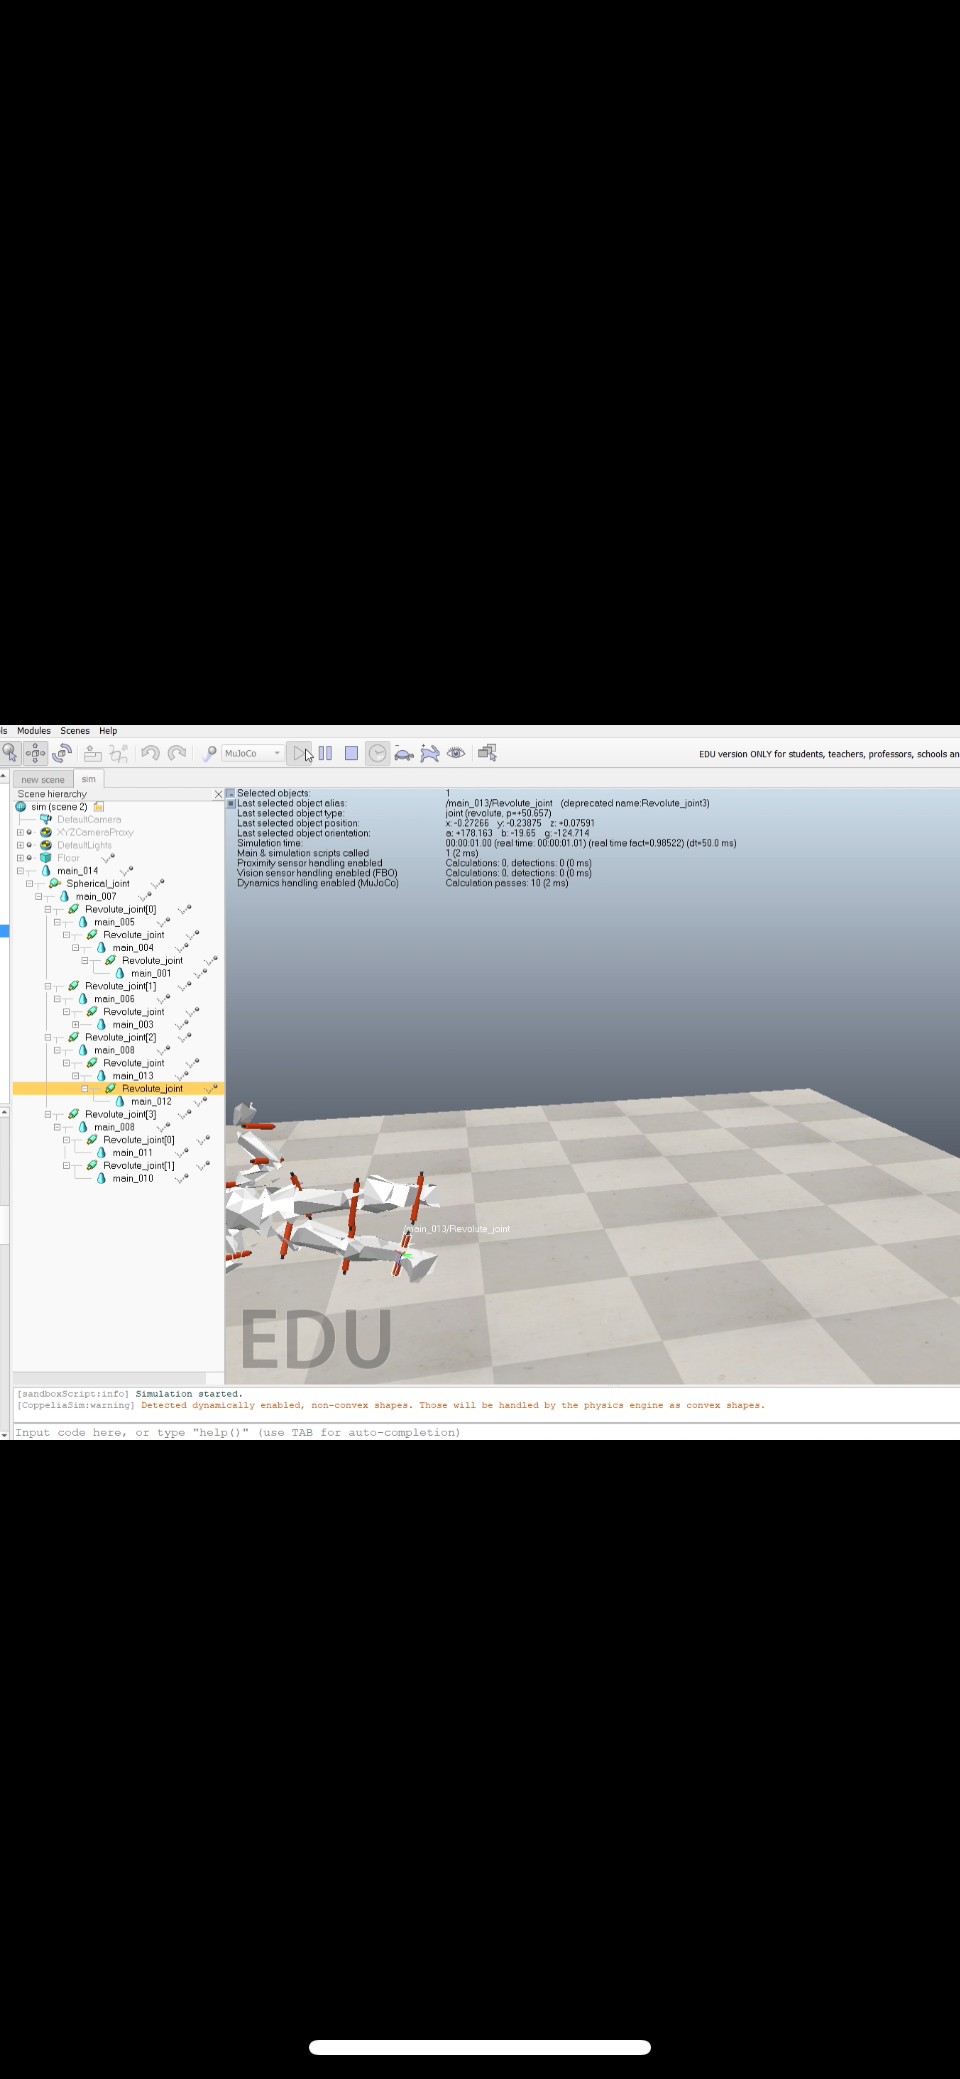Start the simulation with the play button
Viewport: 960px width, 2079px height.
click(299, 753)
